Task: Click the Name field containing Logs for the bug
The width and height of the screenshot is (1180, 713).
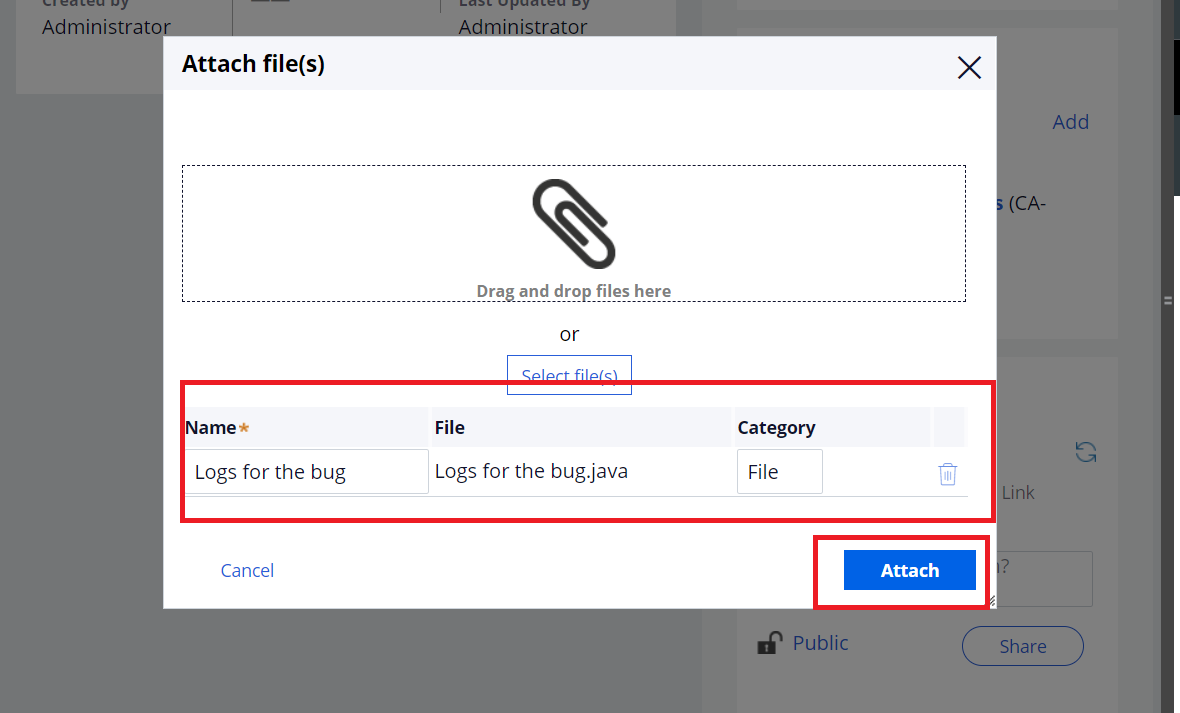Action: pos(306,472)
